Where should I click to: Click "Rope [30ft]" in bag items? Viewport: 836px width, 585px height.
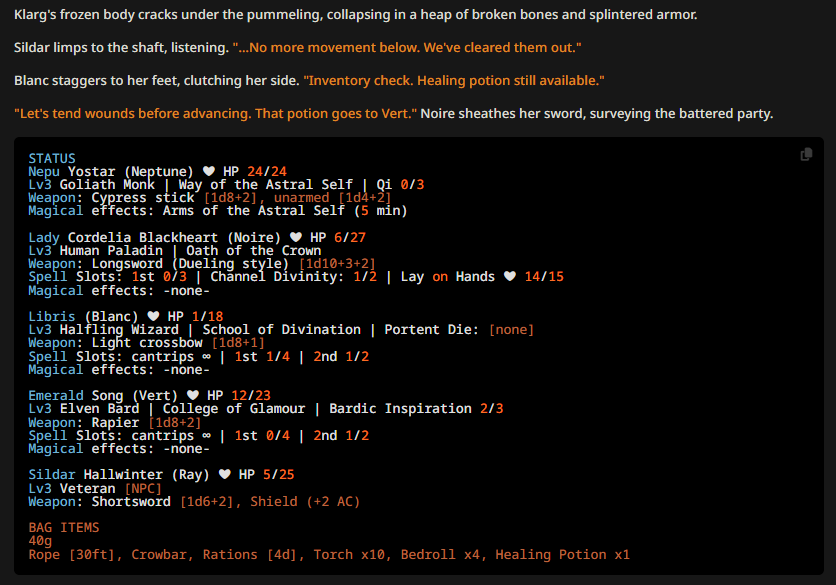[72, 555]
